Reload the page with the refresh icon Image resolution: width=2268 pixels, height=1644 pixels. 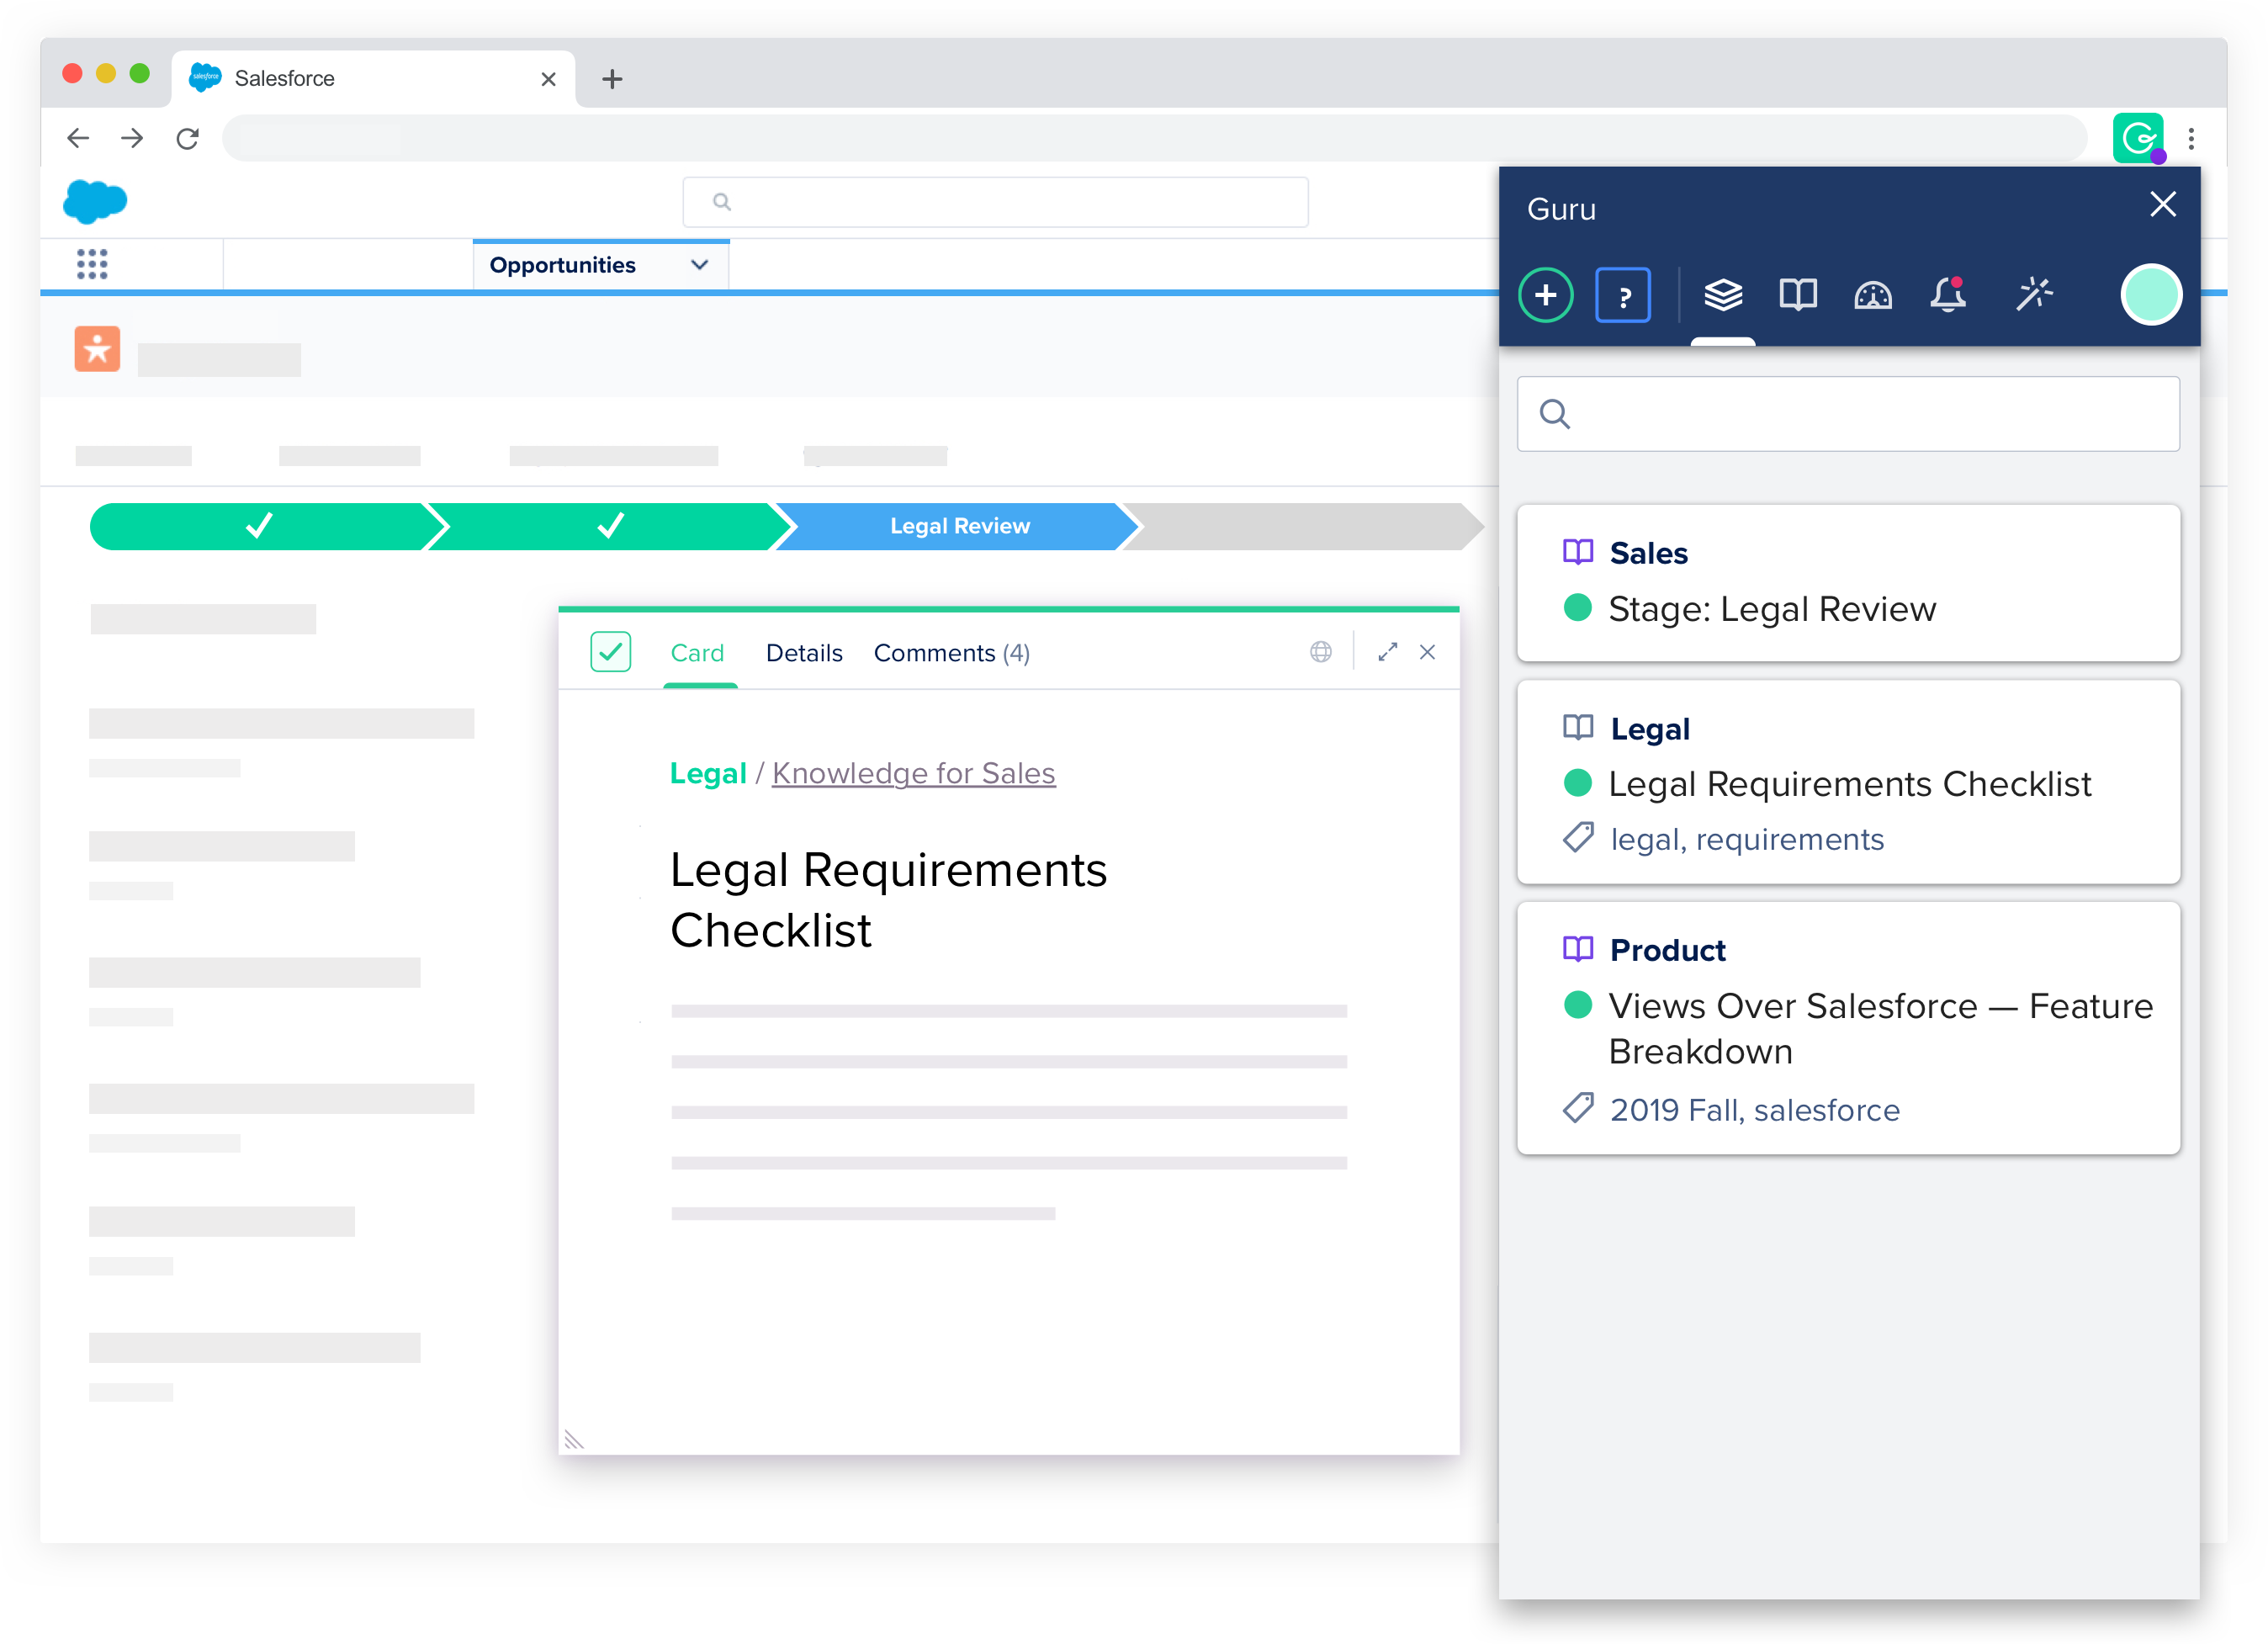(187, 138)
